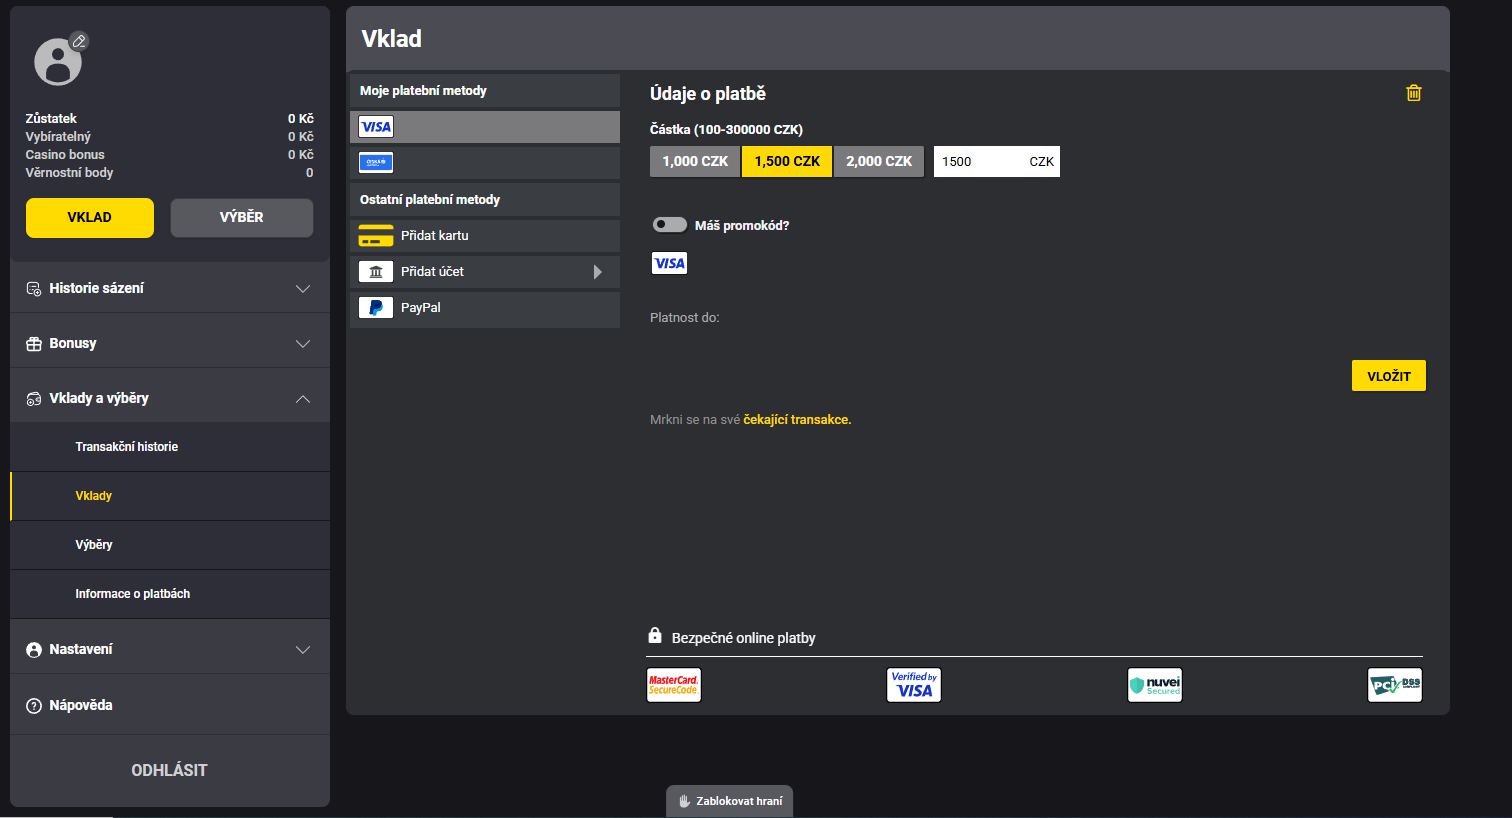Toggle the Máš promokód switch
Image resolution: width=1512 pixels, height=818 pixels.
[x=670, y=225]
